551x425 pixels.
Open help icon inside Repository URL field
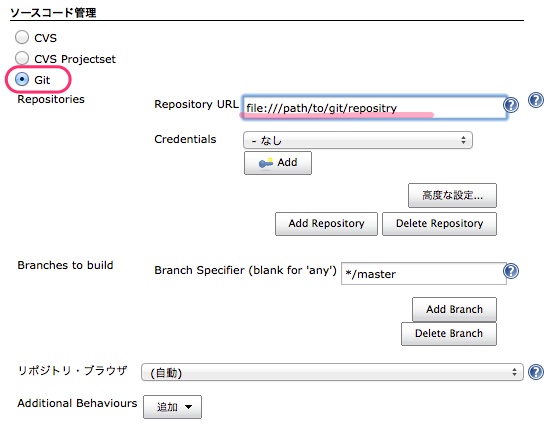click(511, 104)
